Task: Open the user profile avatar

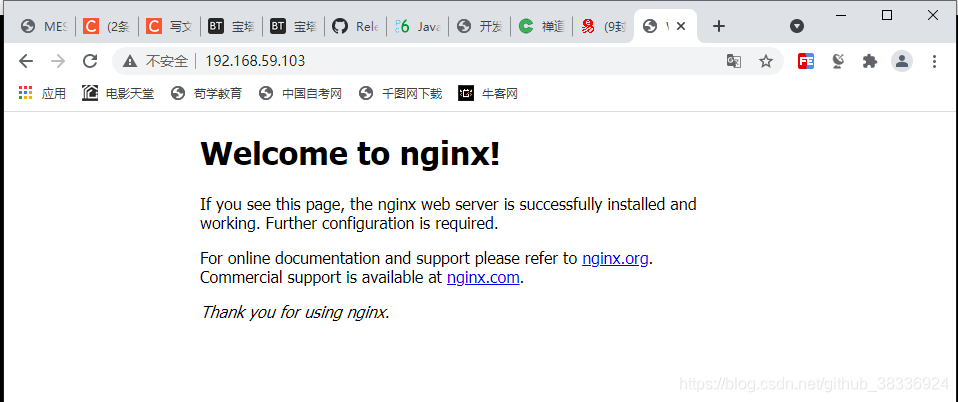Action: pos(902,61)
